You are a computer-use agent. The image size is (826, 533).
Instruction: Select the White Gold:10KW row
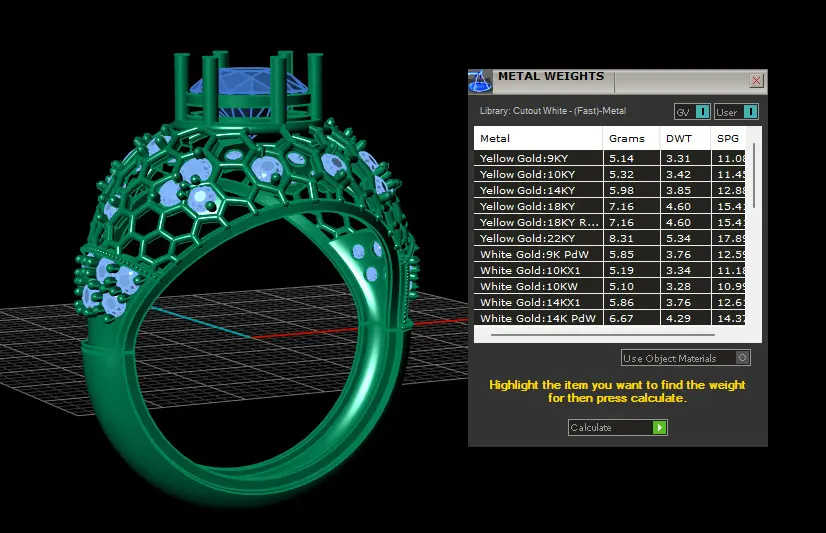(609, 286)
